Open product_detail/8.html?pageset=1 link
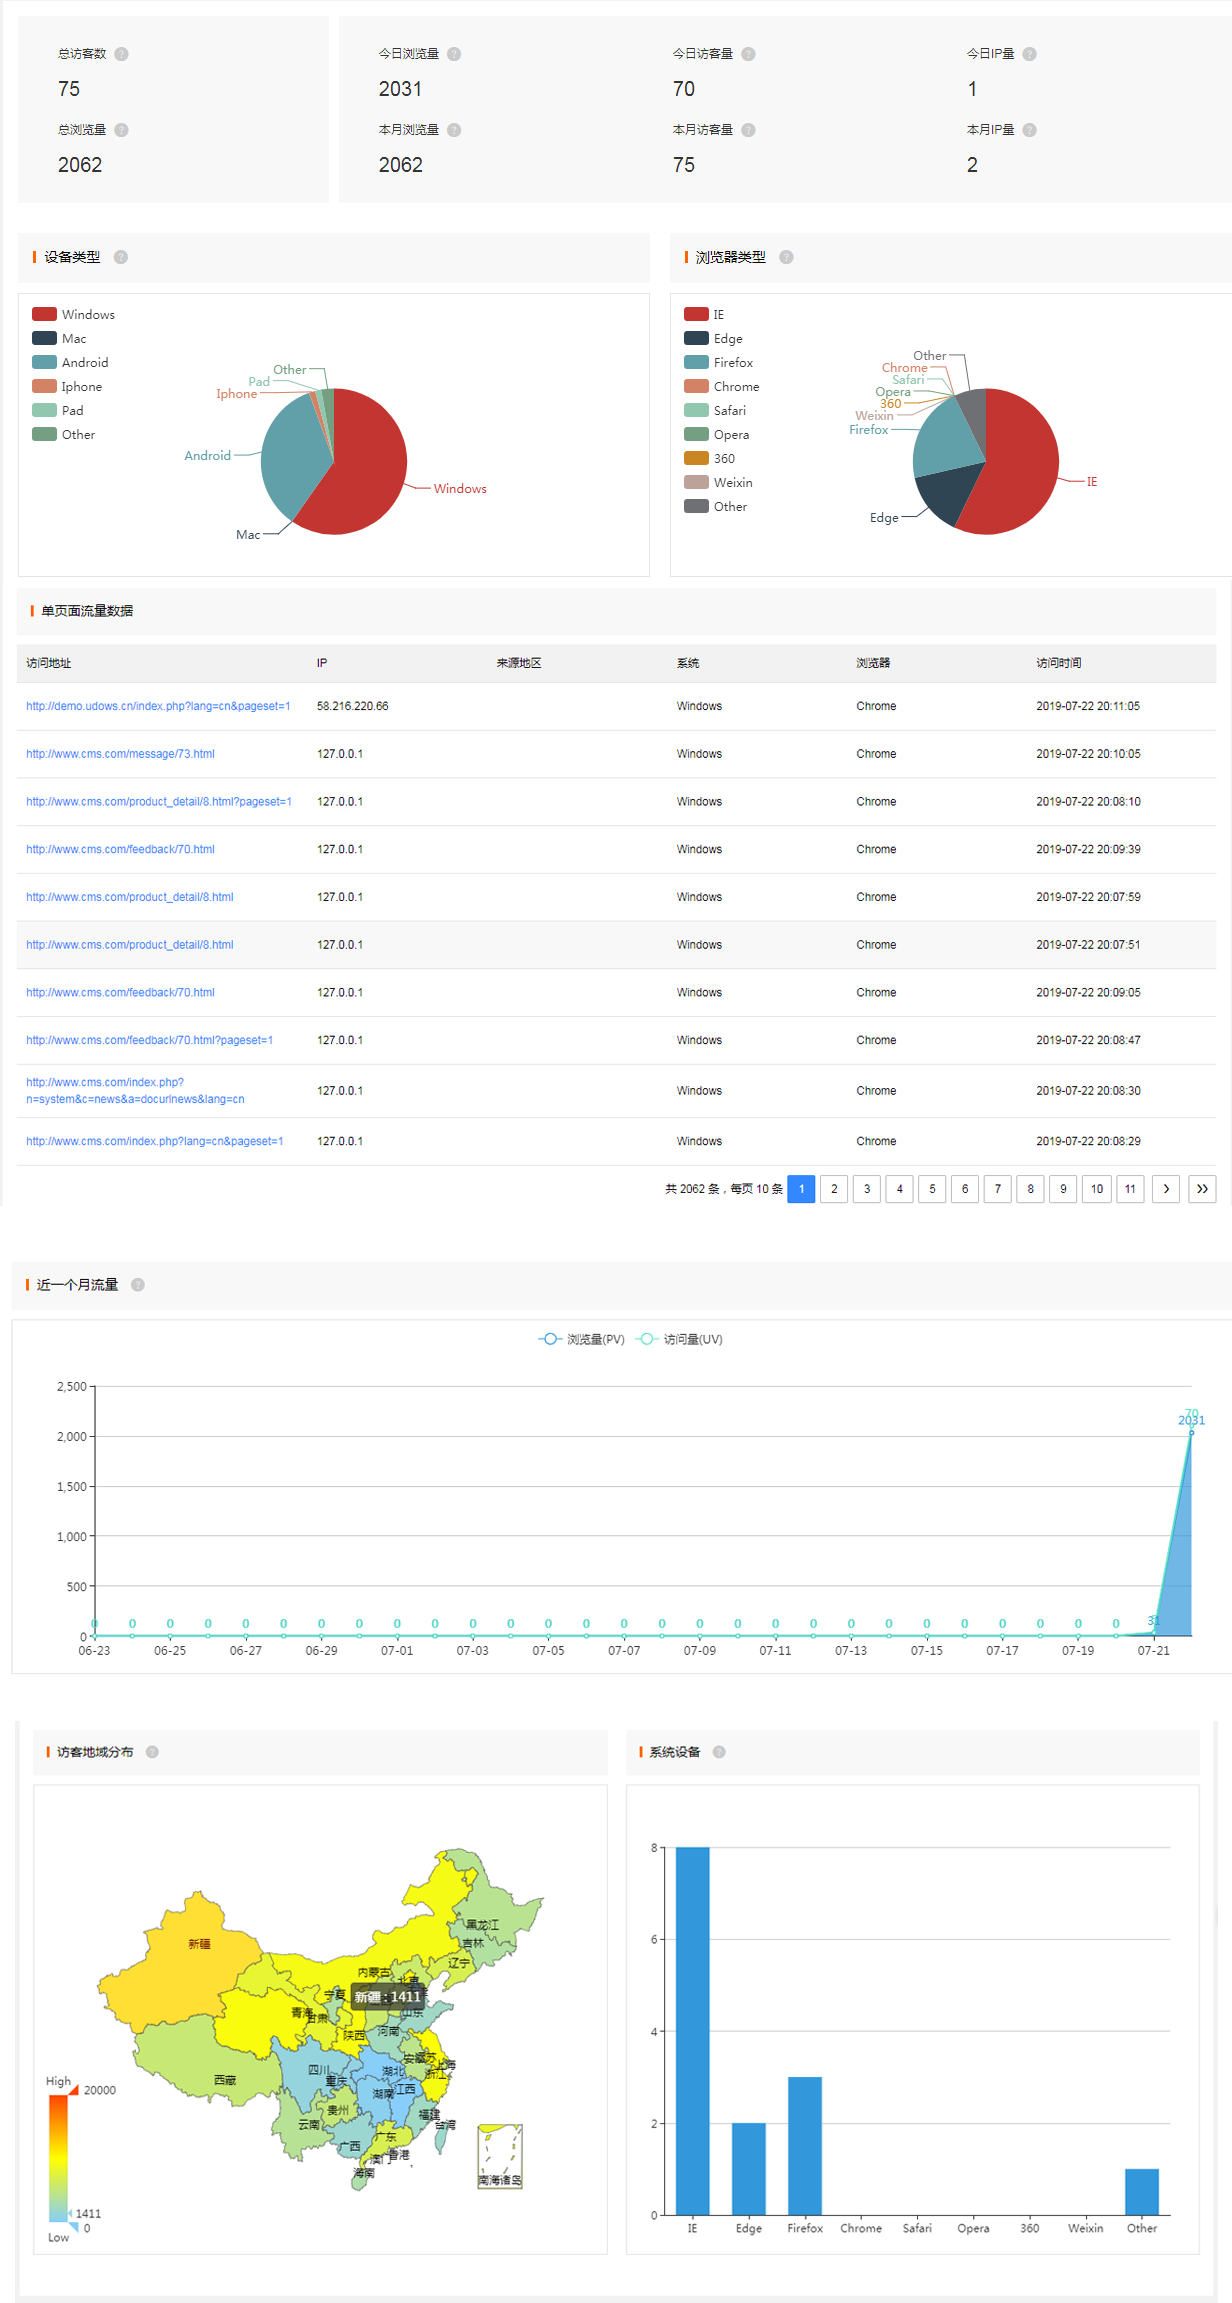This screenshot has width=1232, height=2303. point(159,802)
